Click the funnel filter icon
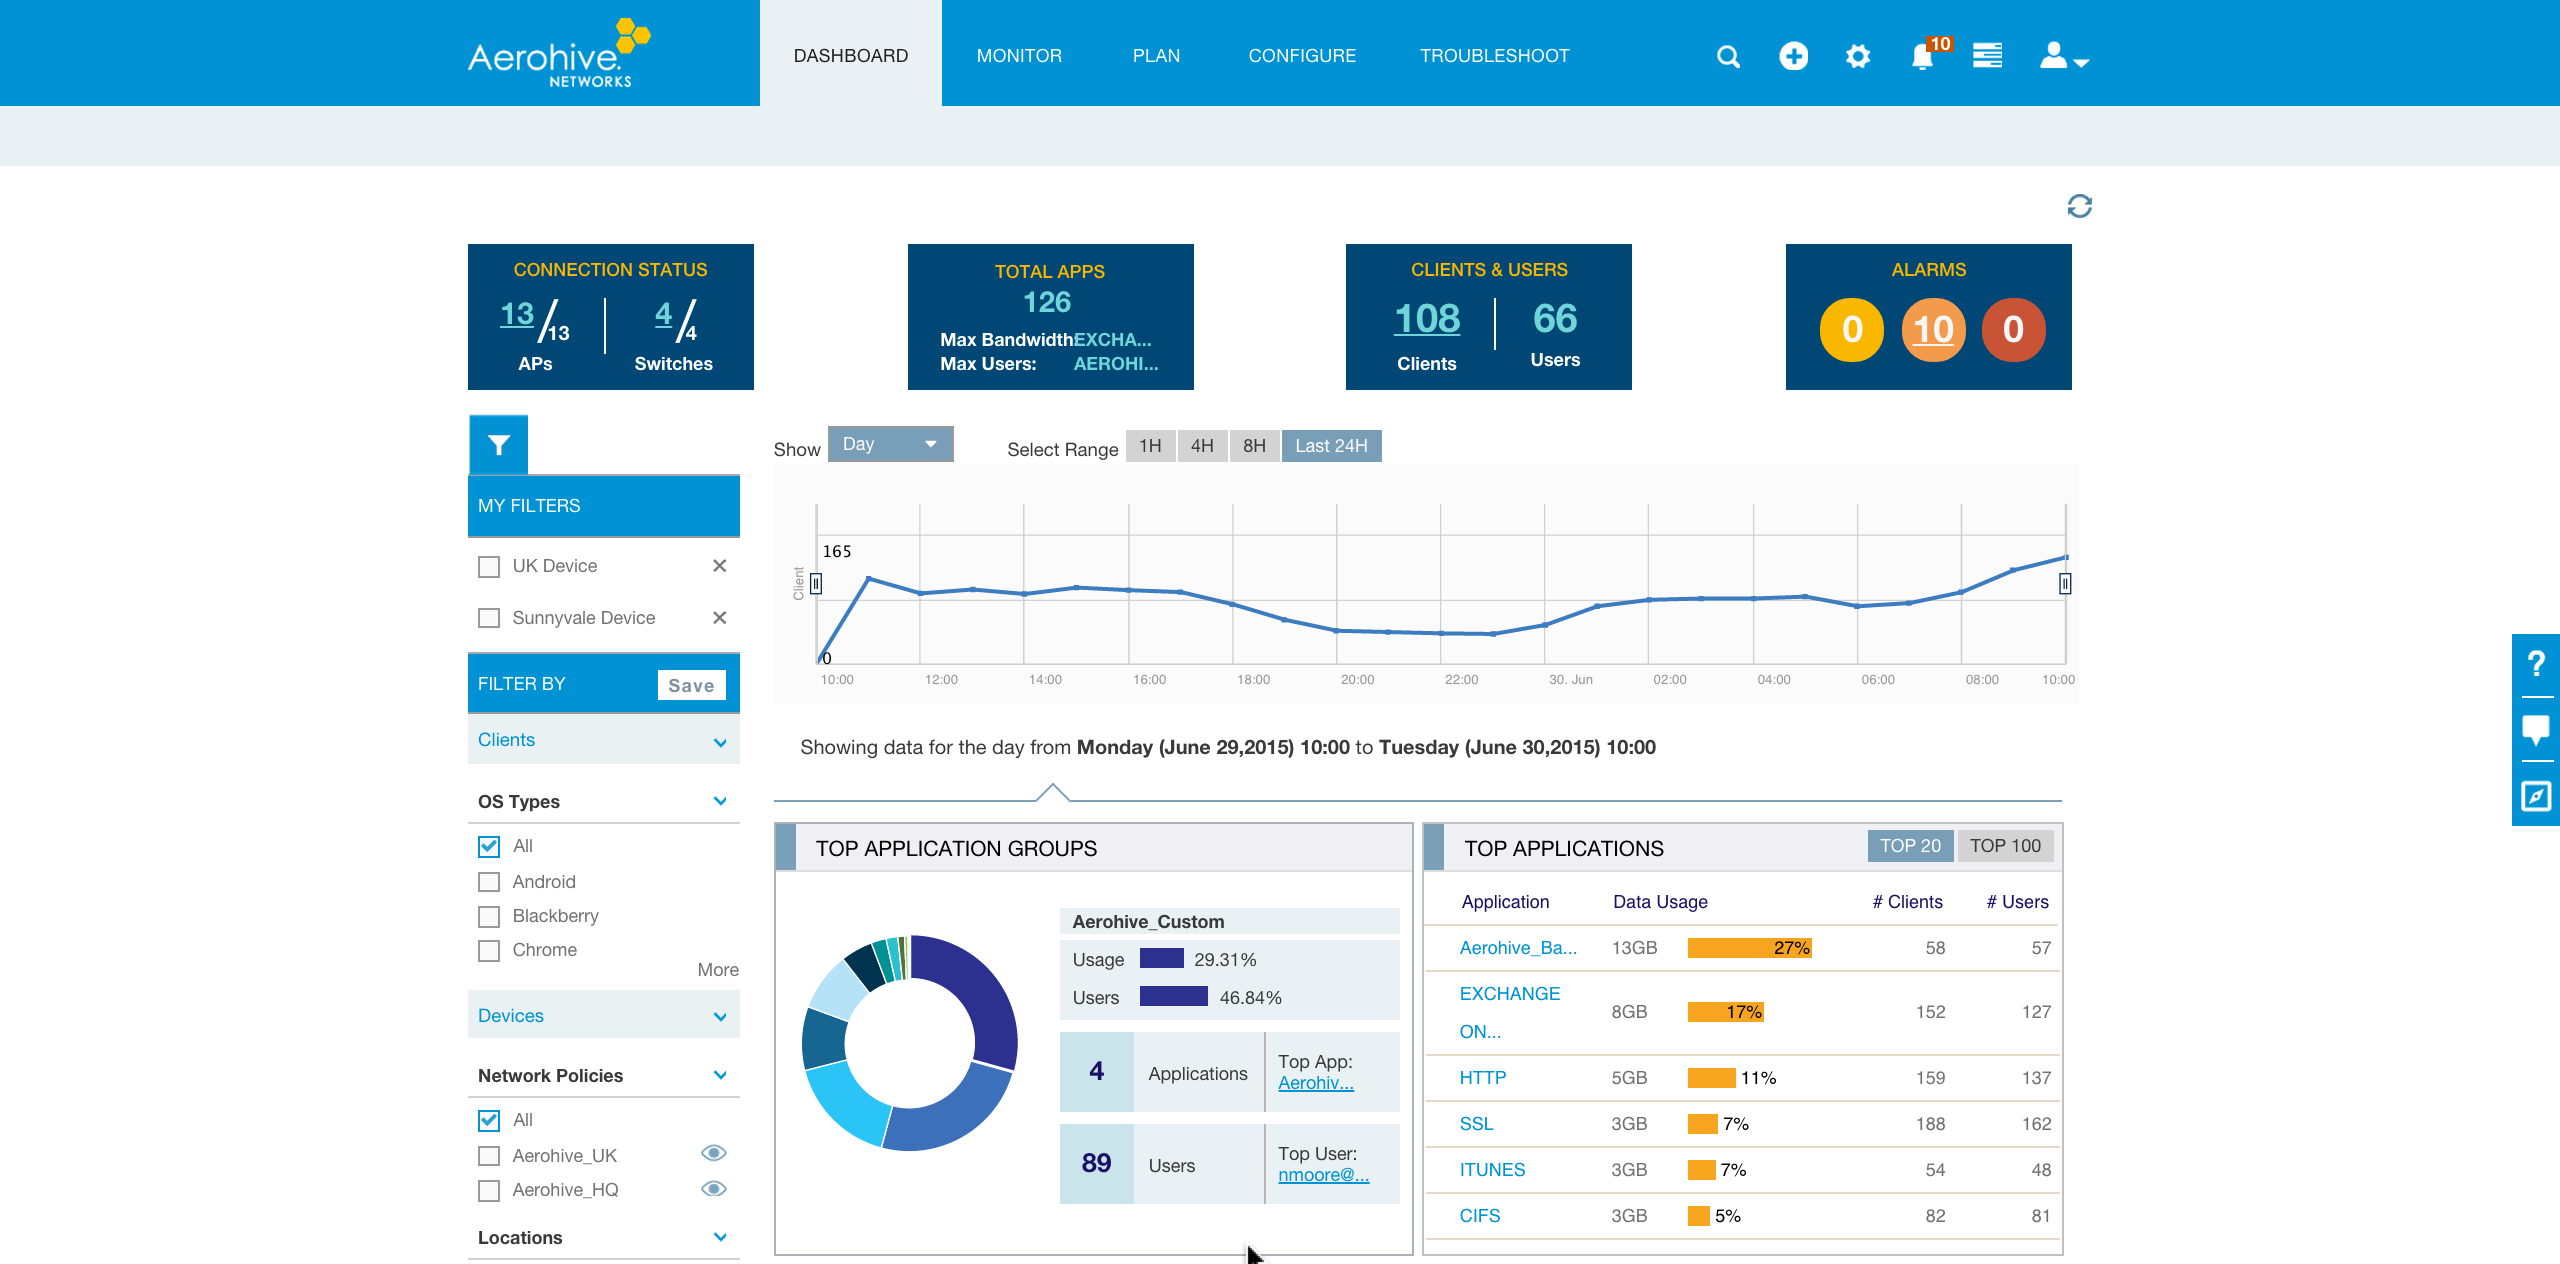Screen dimensions: 2560x1264 tap(498, 445)
